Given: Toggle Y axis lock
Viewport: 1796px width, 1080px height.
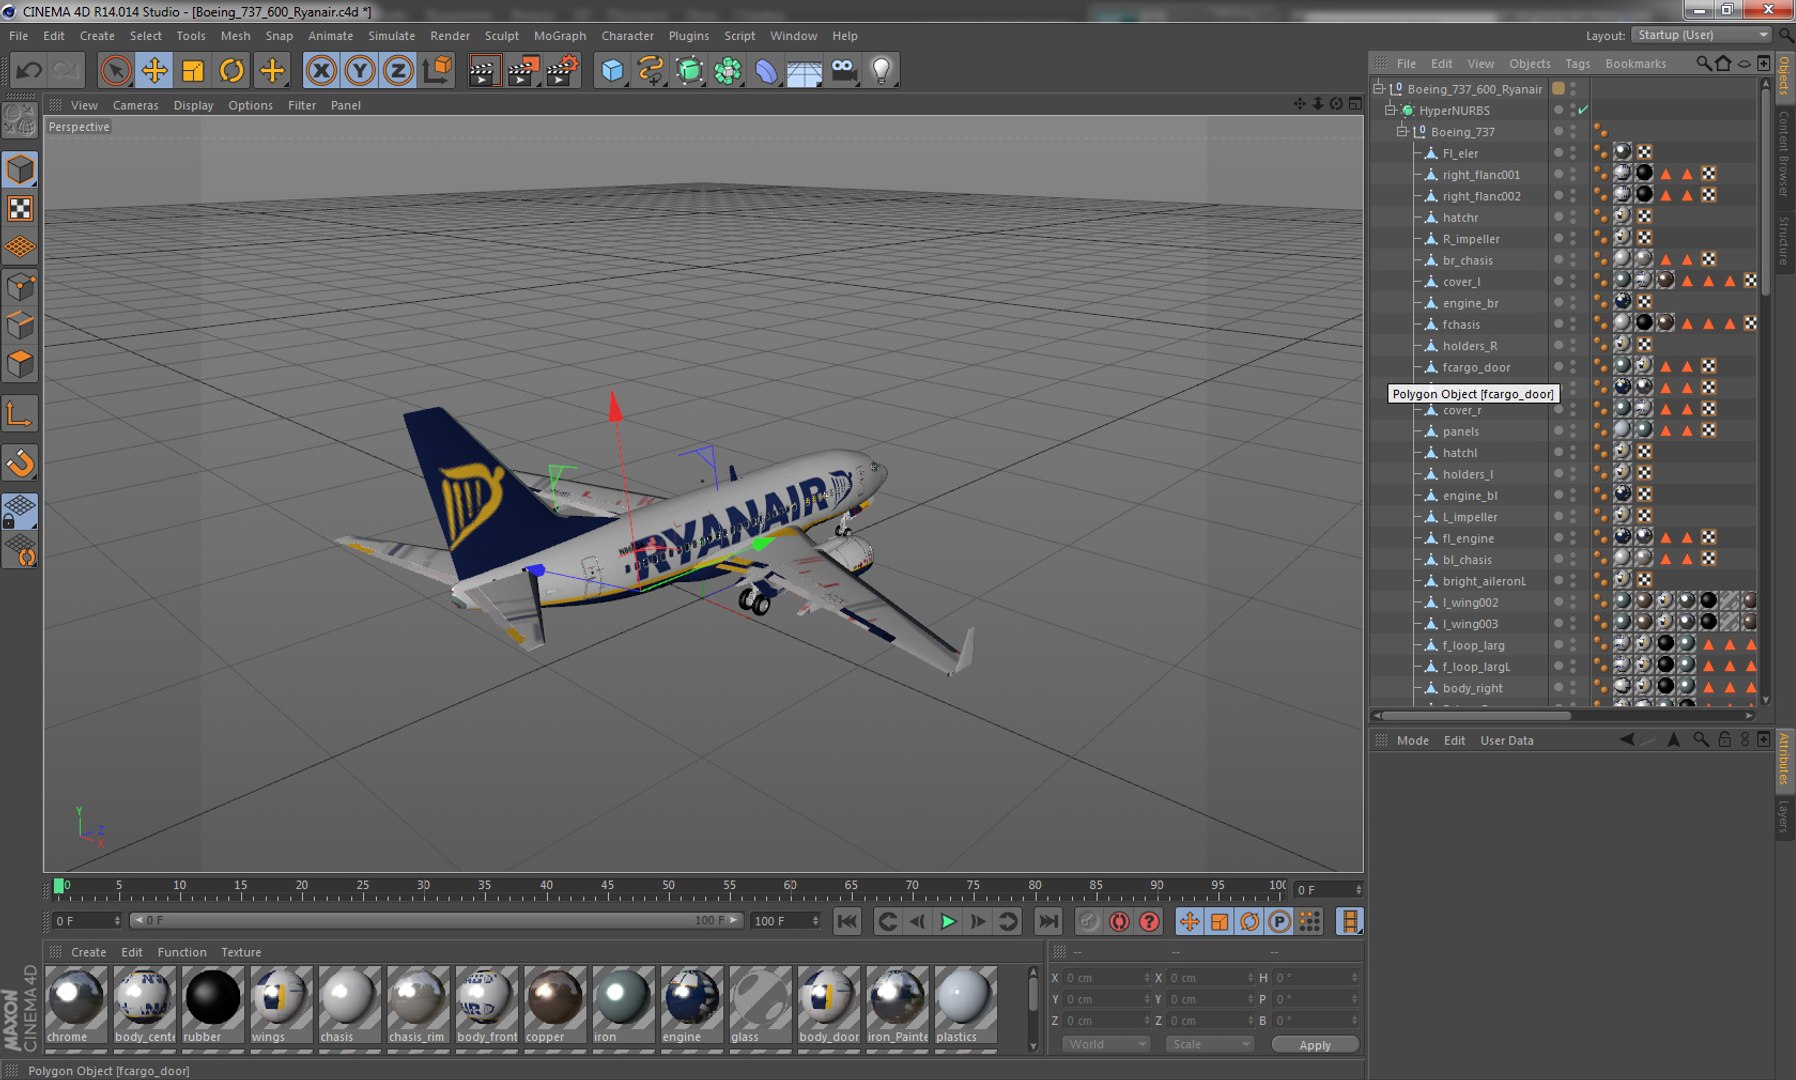Looking at the screenshot, I should coord(360,70).
